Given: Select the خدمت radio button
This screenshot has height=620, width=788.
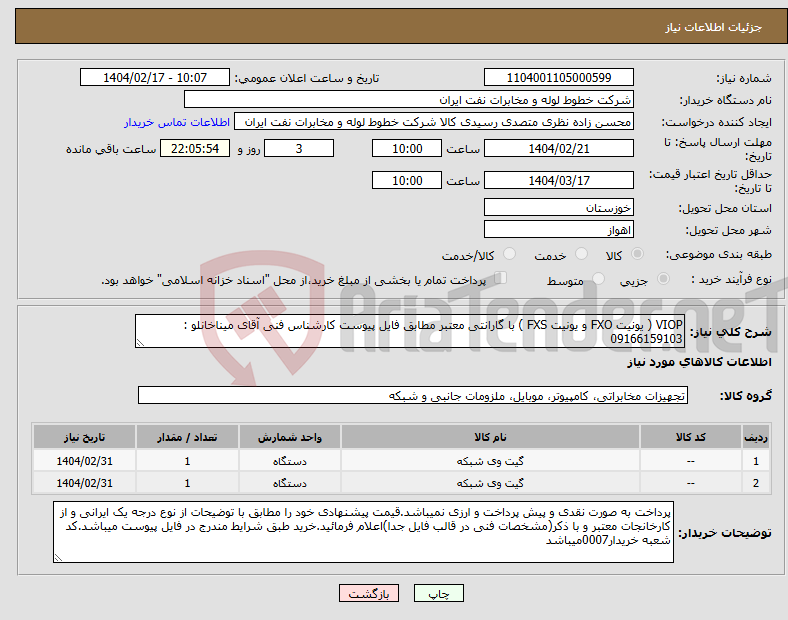Looking at the screenshot, I should (x=581, y=254).
